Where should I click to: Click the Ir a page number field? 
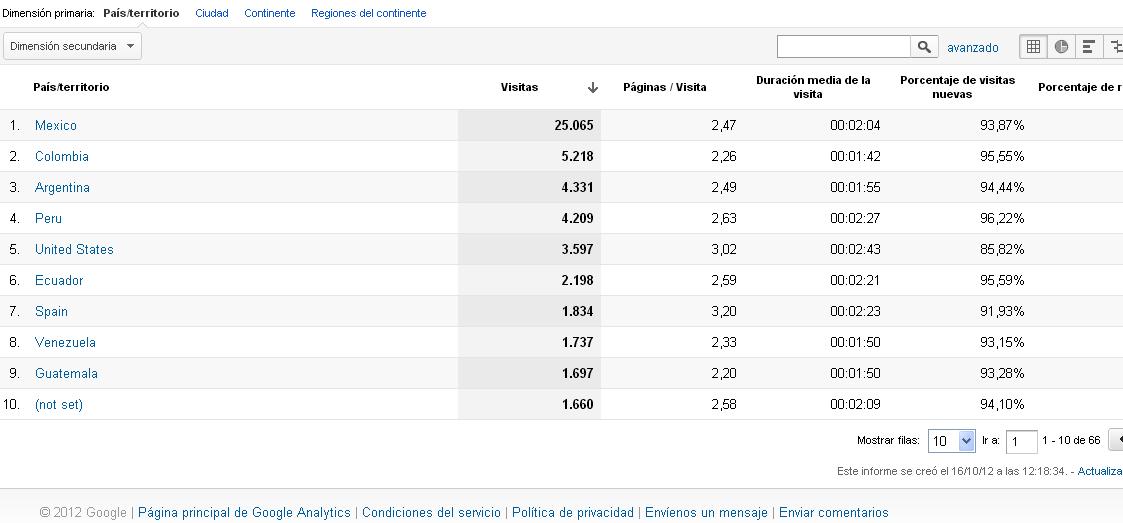[x=1021, y=441]
